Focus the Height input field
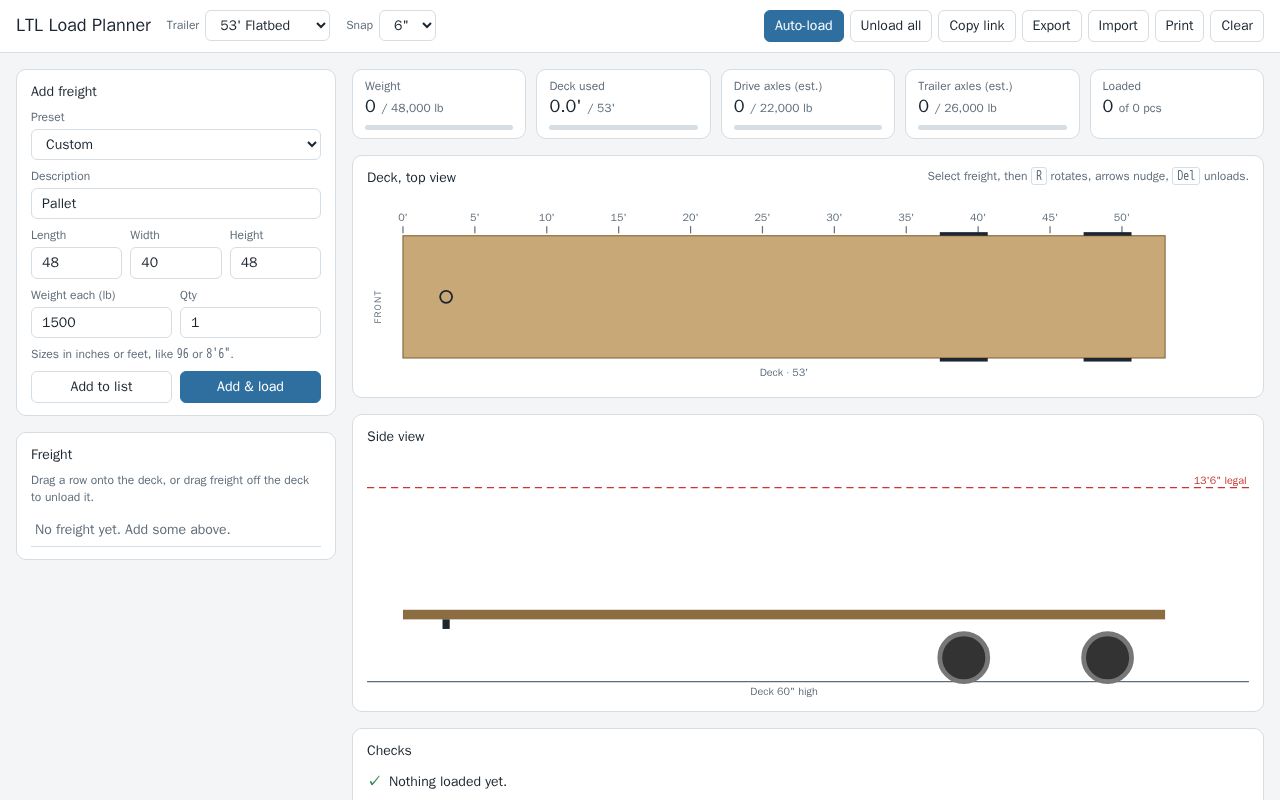The image size is (1280, 800). tap(275, 263)
